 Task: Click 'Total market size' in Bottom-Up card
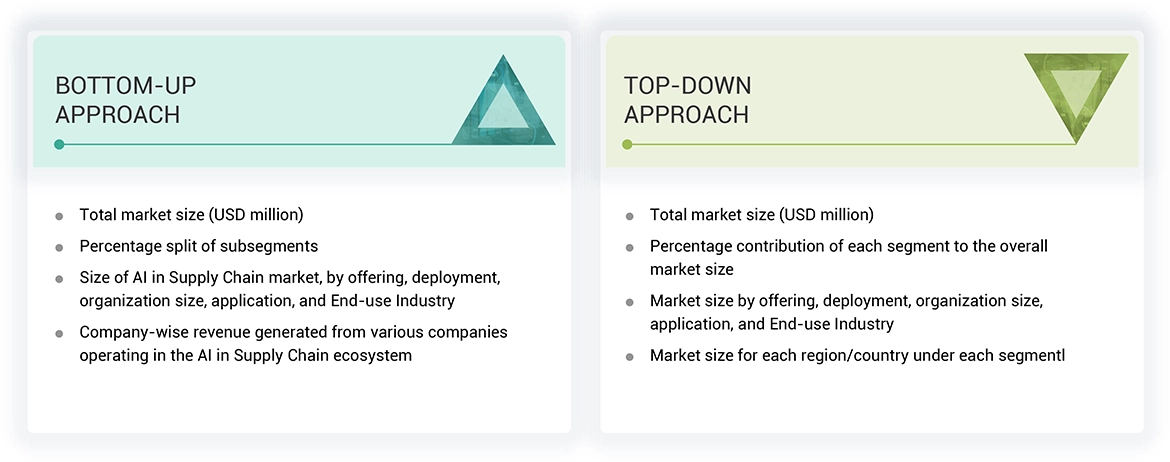191,215
